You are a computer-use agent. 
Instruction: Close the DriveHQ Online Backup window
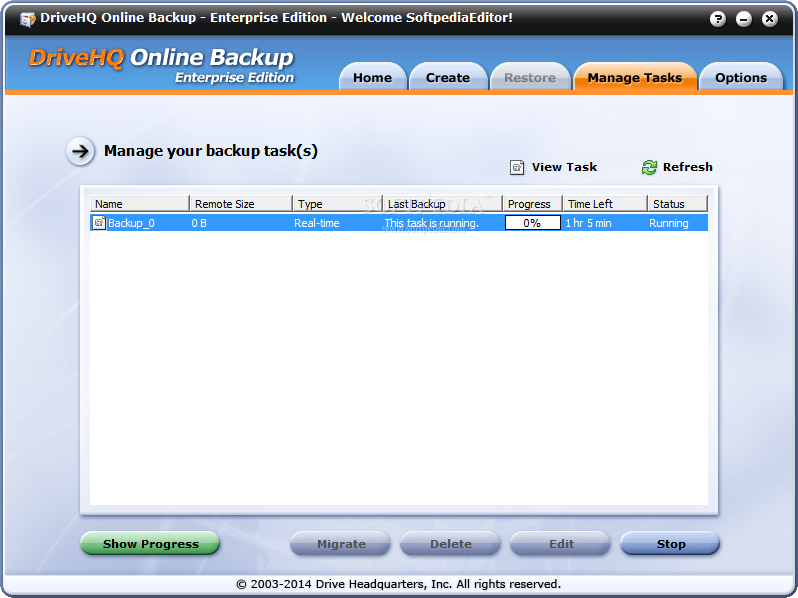click(770, 19)
